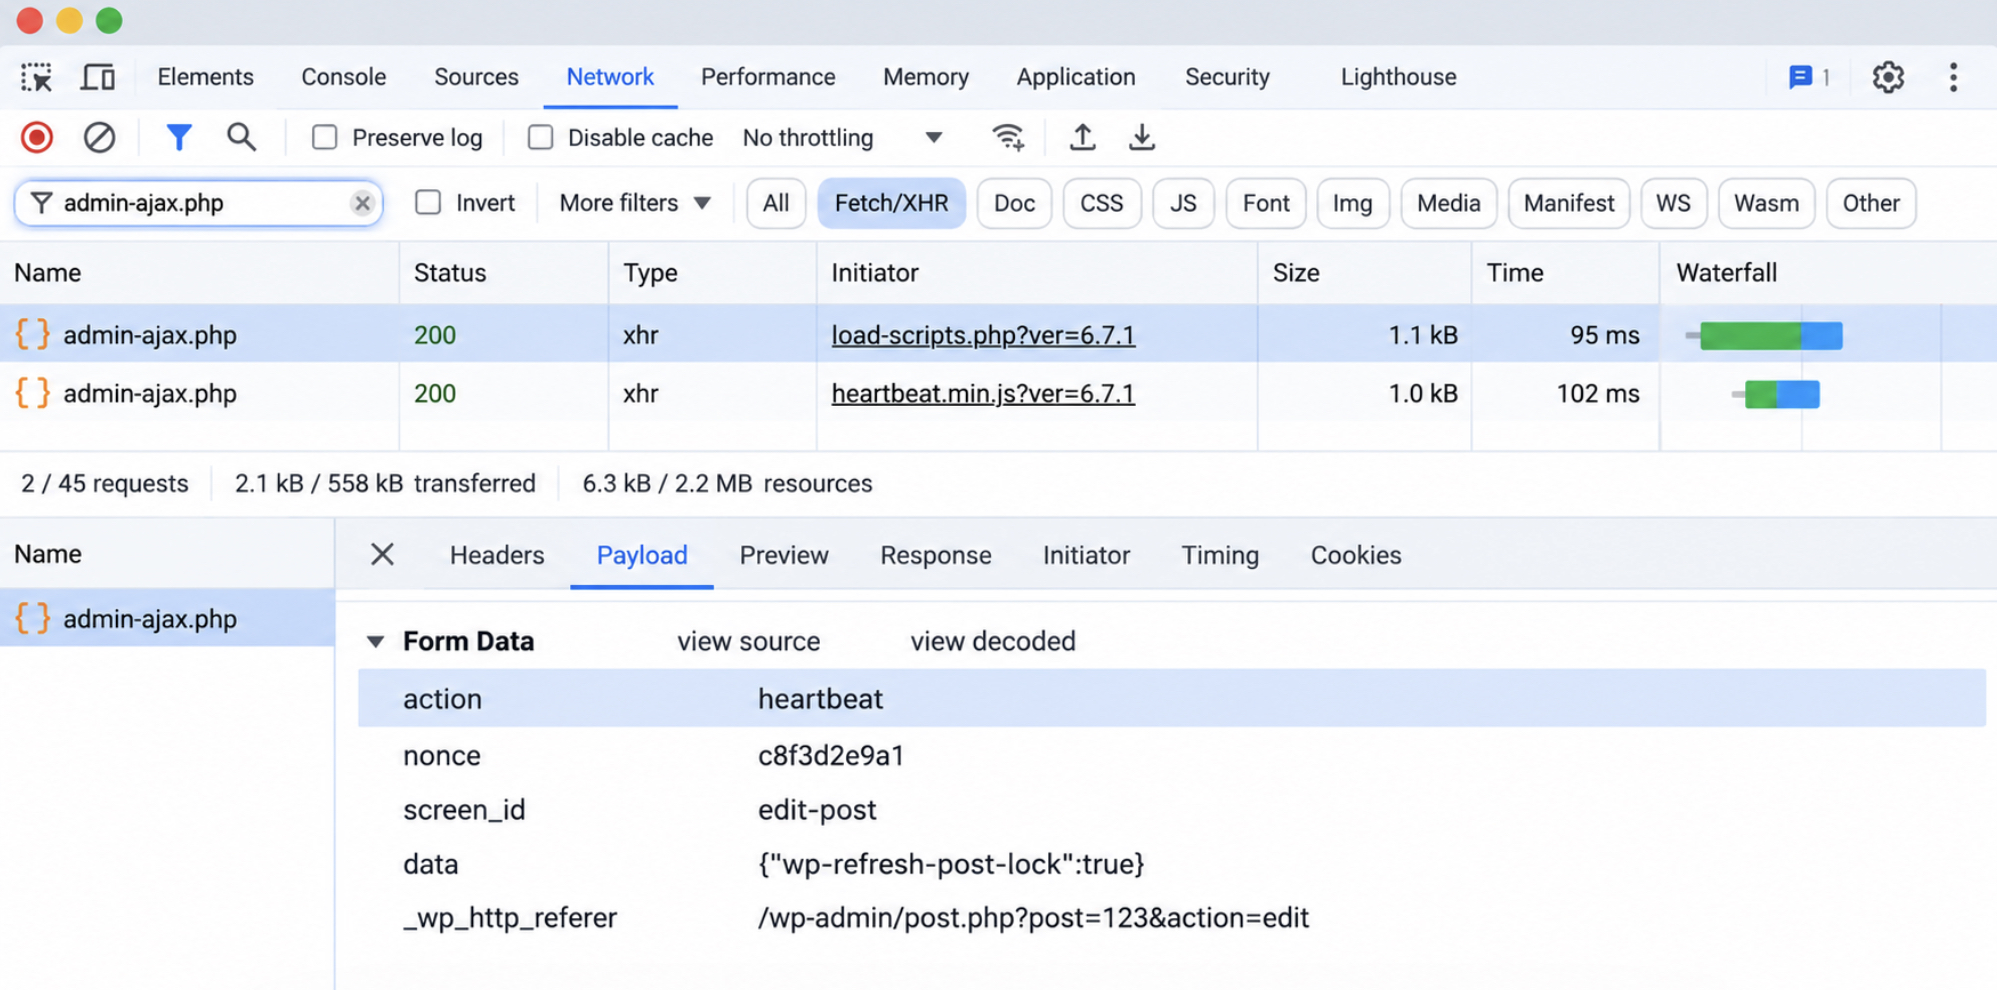The image size is (1997, 990).
Task: Toggle the device toolbar icon
Action: pyautogui.click(x=98, y=77)
